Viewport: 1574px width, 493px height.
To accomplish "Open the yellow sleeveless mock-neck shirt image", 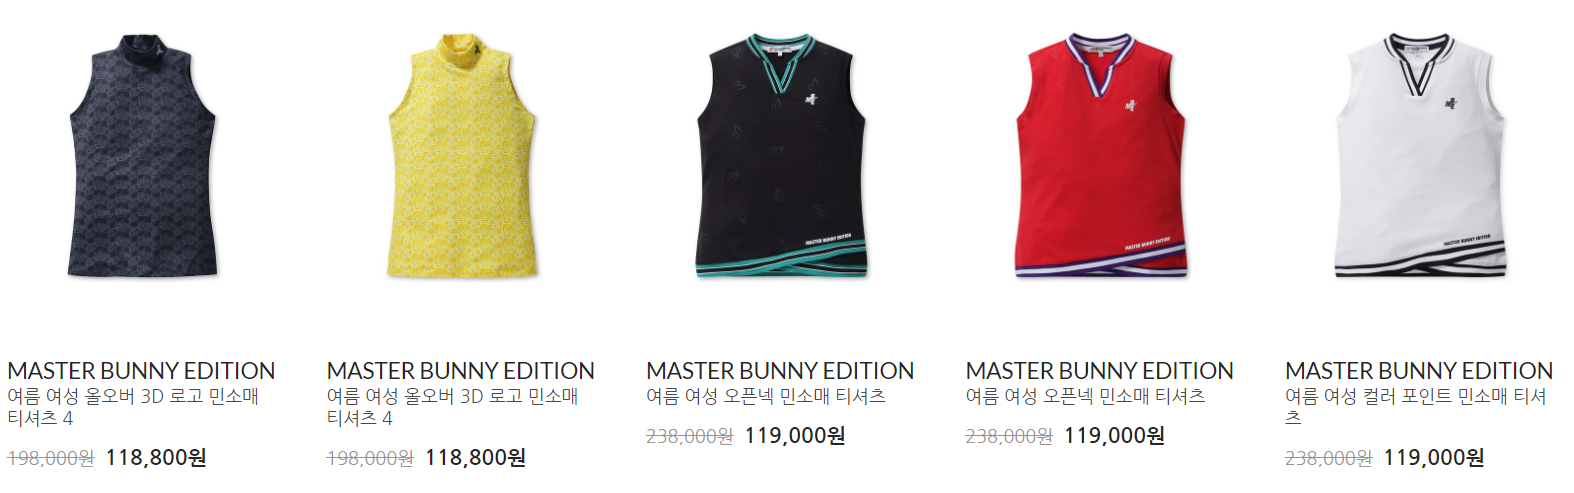I will coord(462,156).
